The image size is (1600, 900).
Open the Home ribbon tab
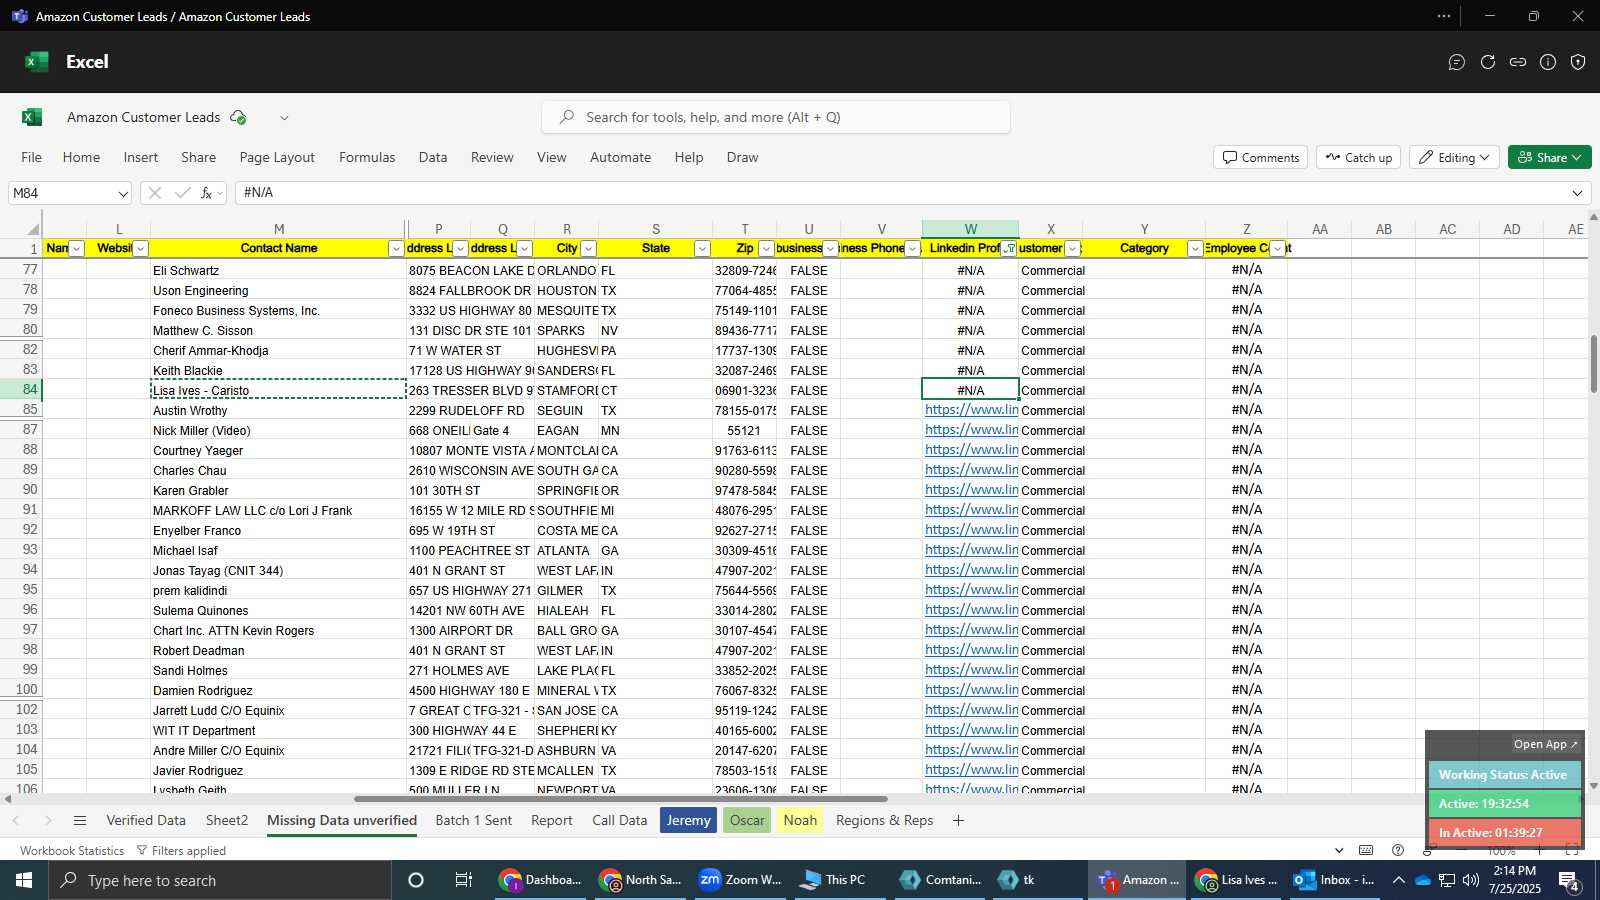[x=81, y=158]
